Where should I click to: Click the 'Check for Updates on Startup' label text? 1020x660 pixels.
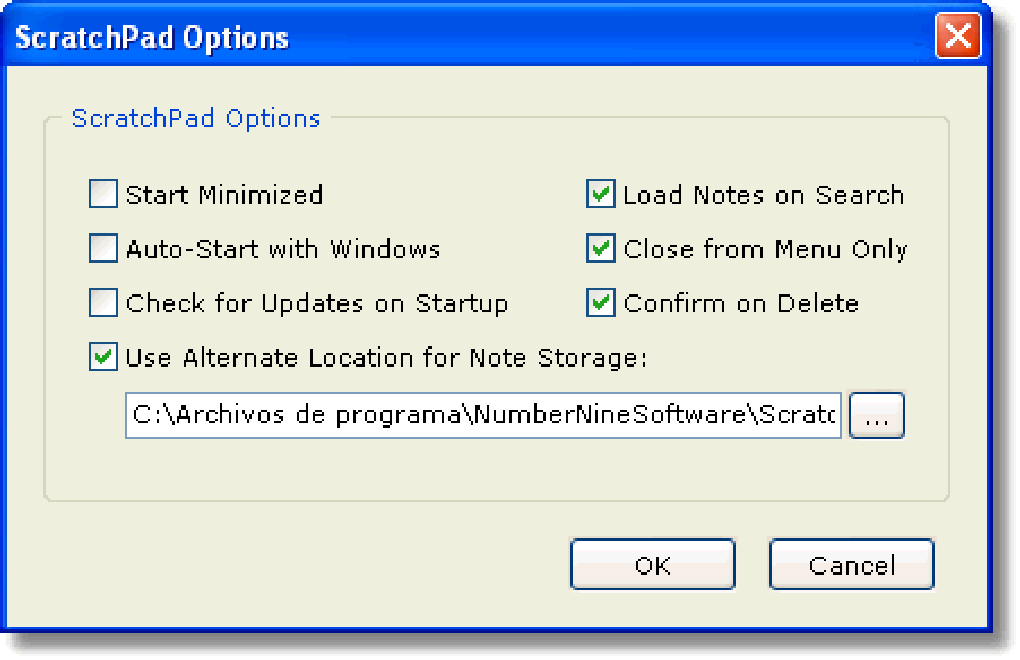317,304
